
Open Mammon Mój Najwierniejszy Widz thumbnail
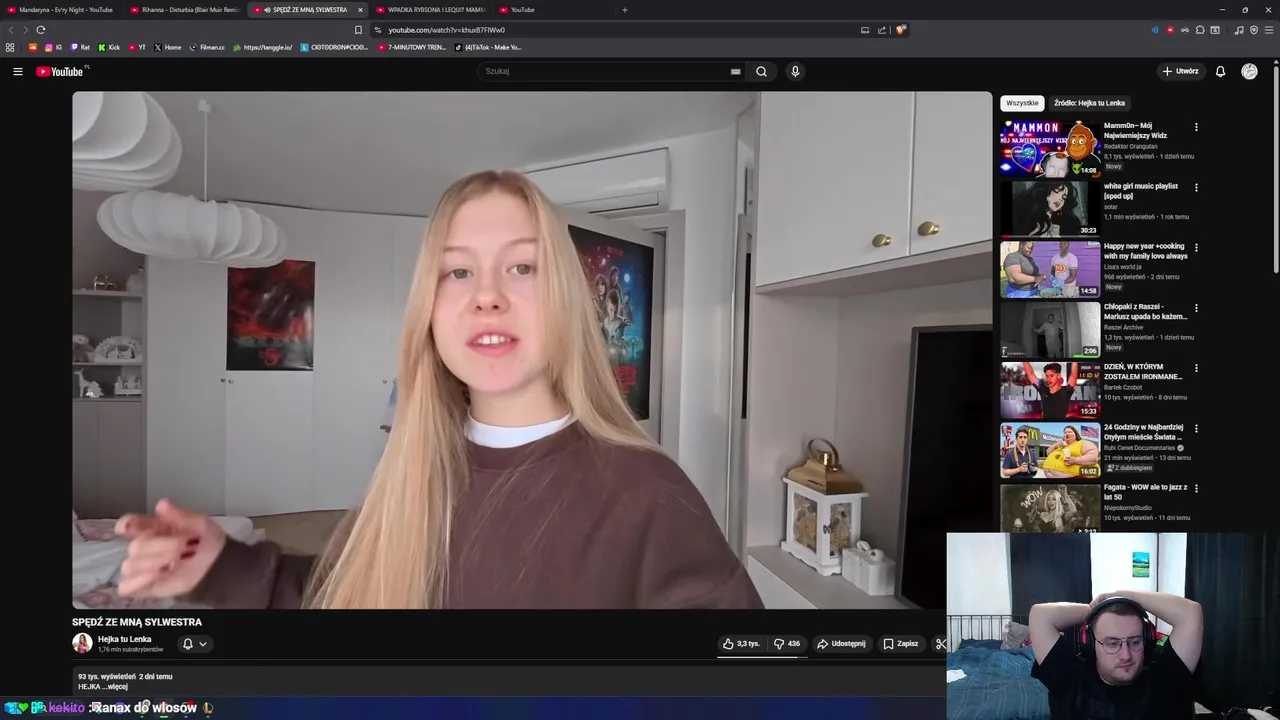point(1050,148)
